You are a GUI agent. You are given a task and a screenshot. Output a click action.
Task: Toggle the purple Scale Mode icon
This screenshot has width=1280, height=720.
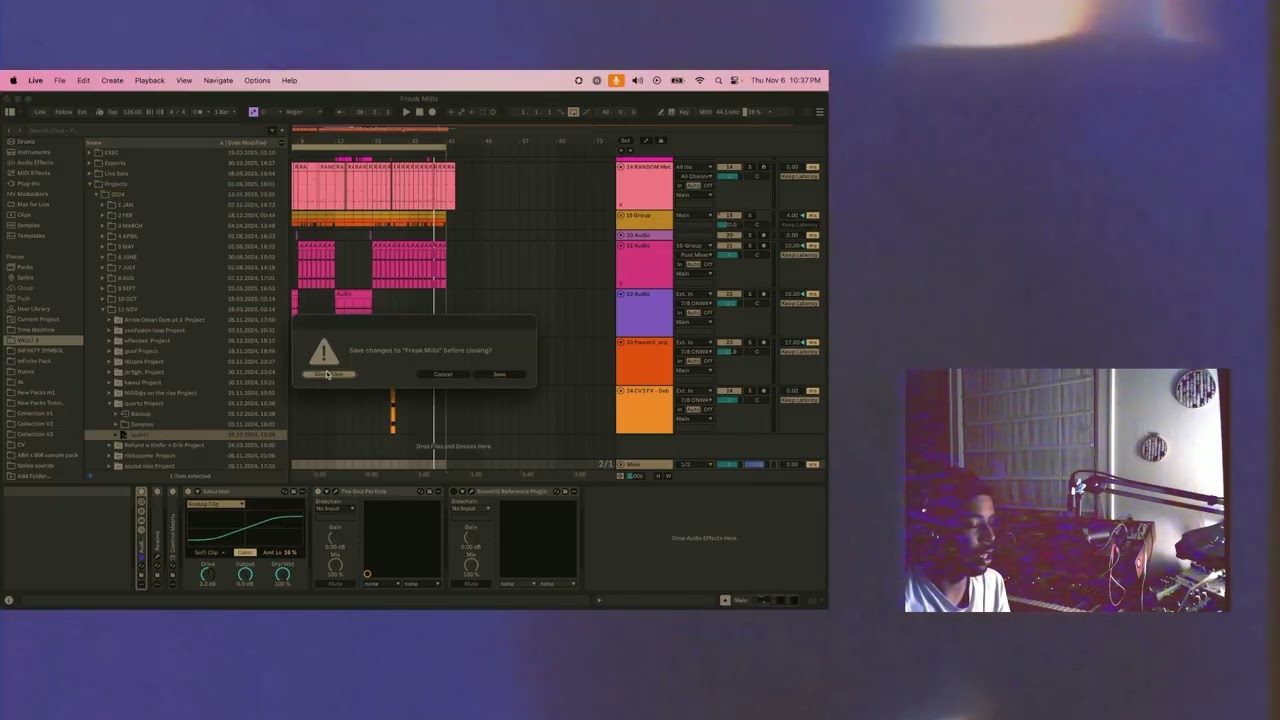(253, 112)
